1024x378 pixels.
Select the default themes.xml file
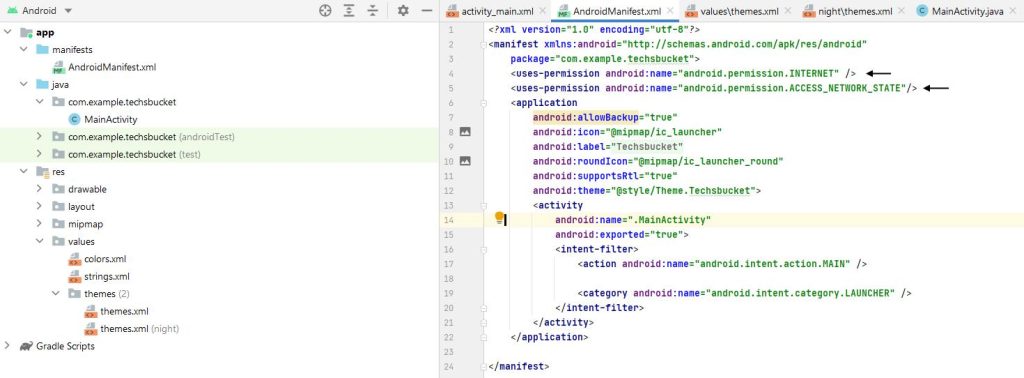tap(124, 311)
